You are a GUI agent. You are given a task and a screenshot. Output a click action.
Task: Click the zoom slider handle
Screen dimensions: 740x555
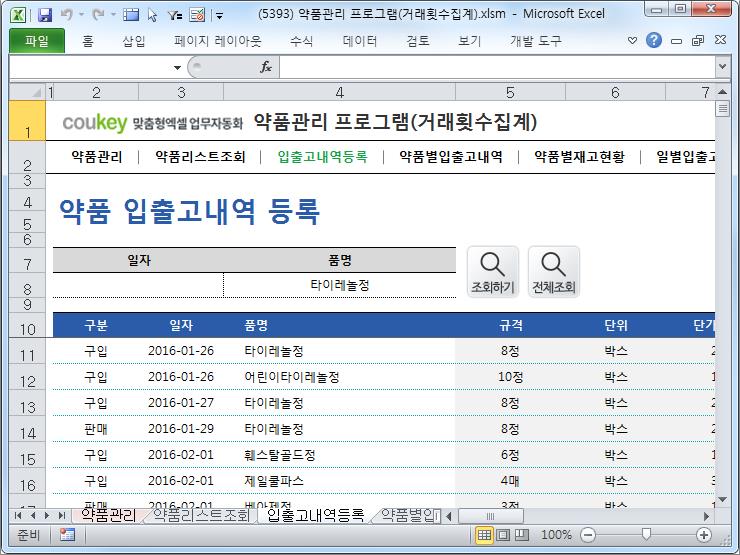[x=646, y=535]
